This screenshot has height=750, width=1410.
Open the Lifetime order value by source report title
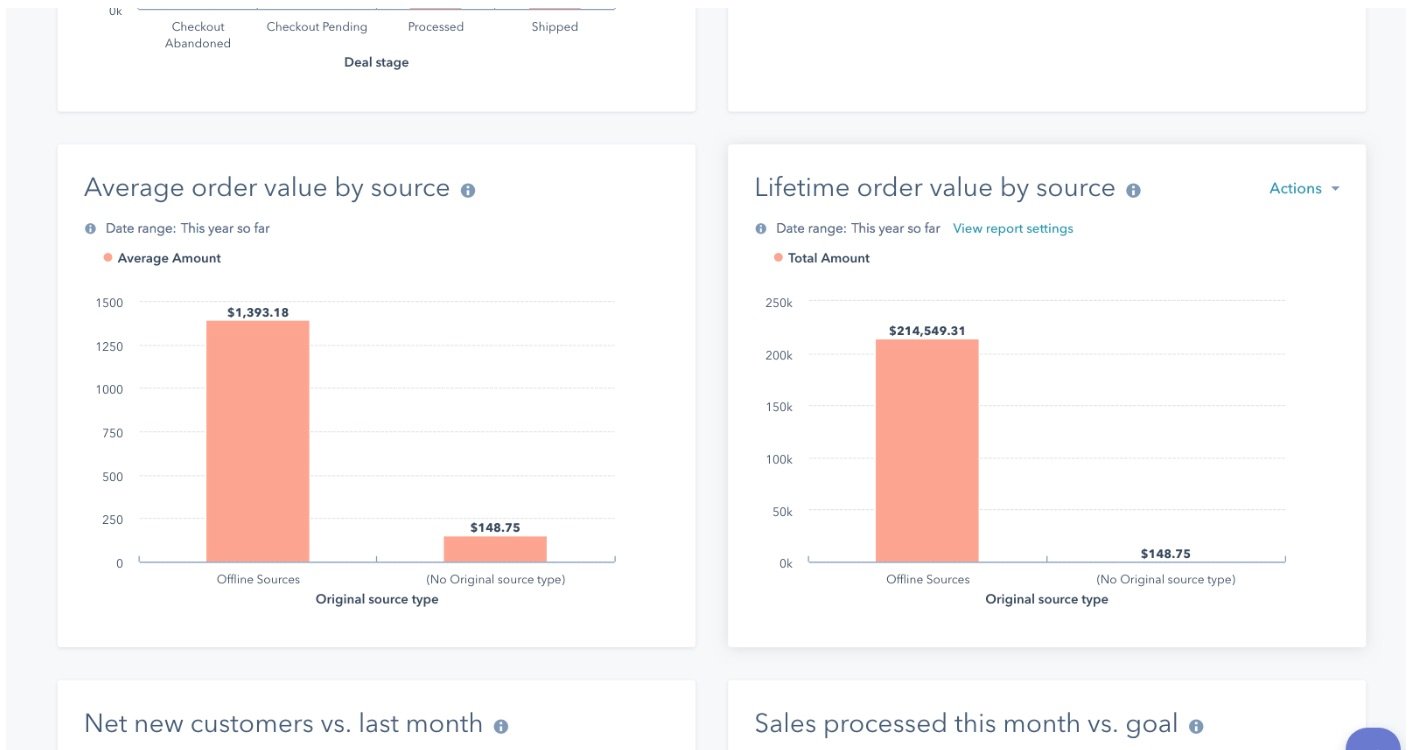coord(934,188)
